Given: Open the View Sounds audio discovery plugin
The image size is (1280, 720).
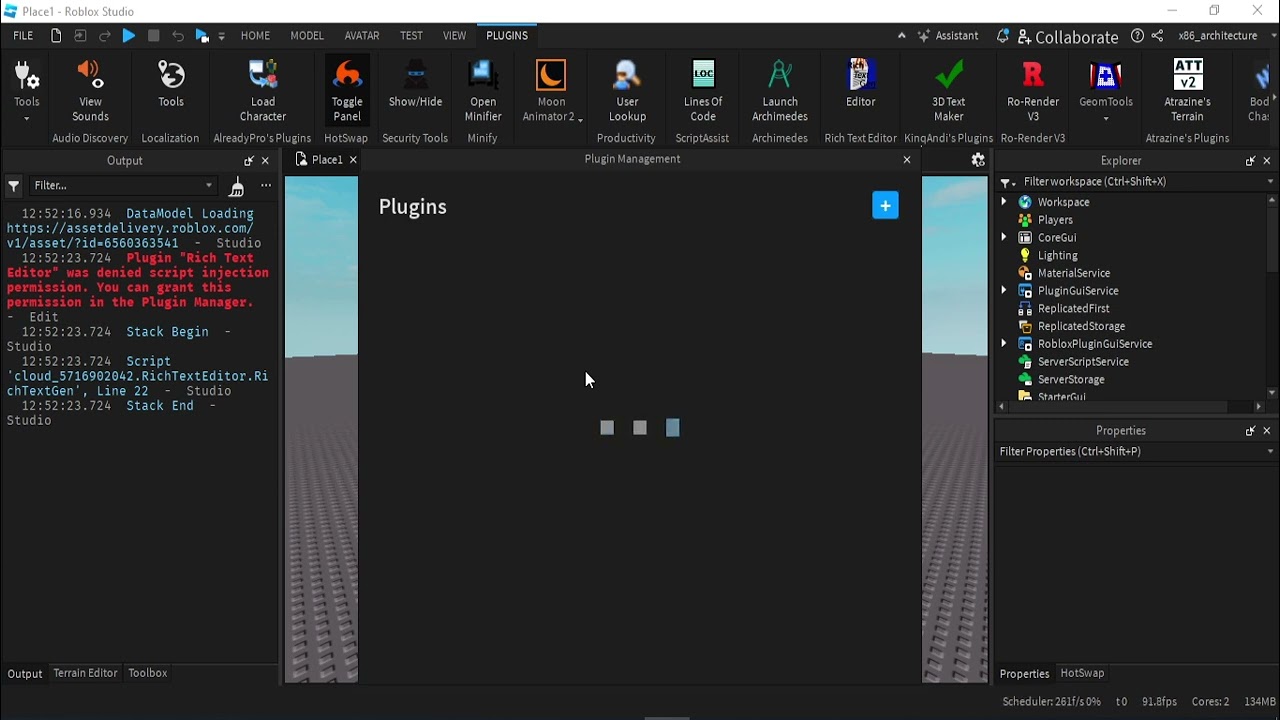Looking at the screenshot, I should click(90, 91).
